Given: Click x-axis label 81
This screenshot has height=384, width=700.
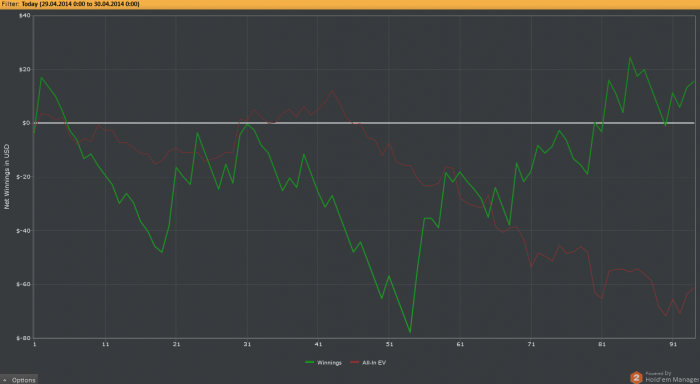Looking at the screenshot, I should tap(602, 344).
